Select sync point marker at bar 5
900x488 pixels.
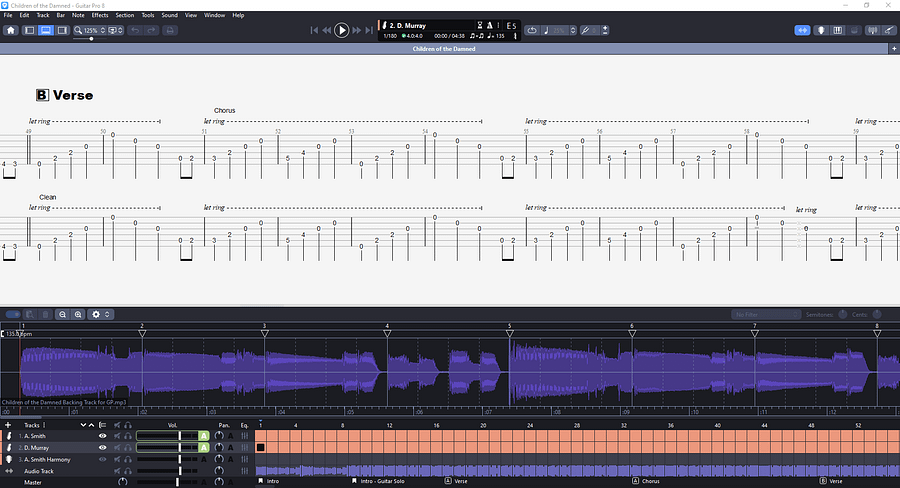(x=510, y=333)
